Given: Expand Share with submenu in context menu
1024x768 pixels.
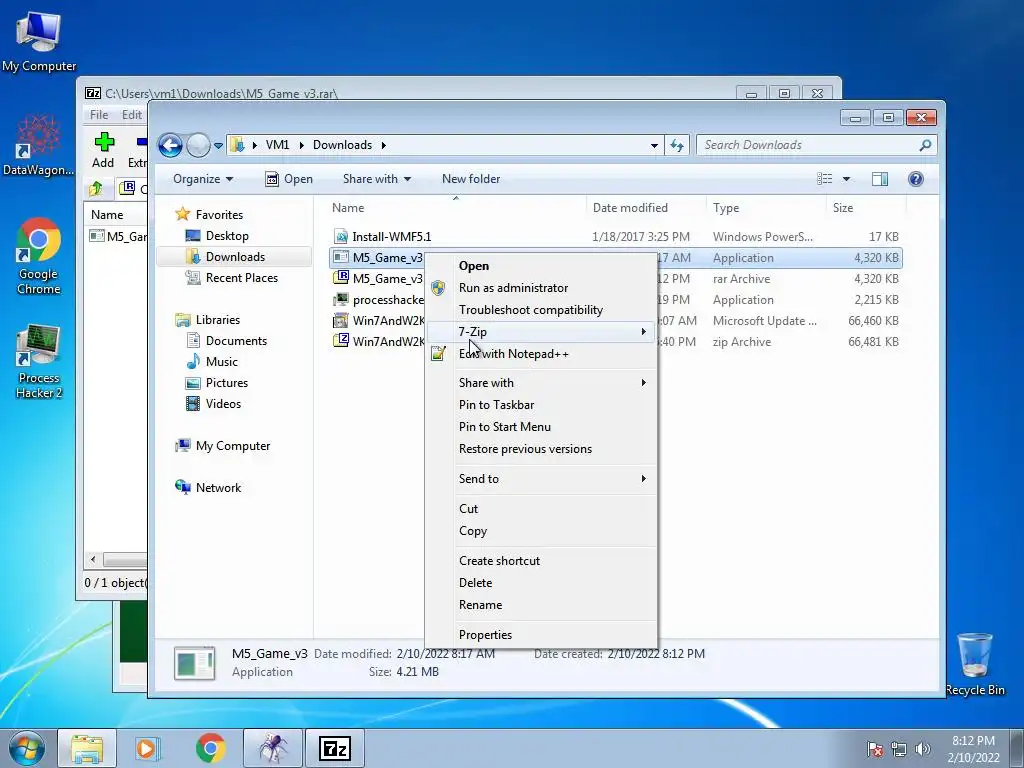Looking at the screenshot, I should [x=540, y=383].
